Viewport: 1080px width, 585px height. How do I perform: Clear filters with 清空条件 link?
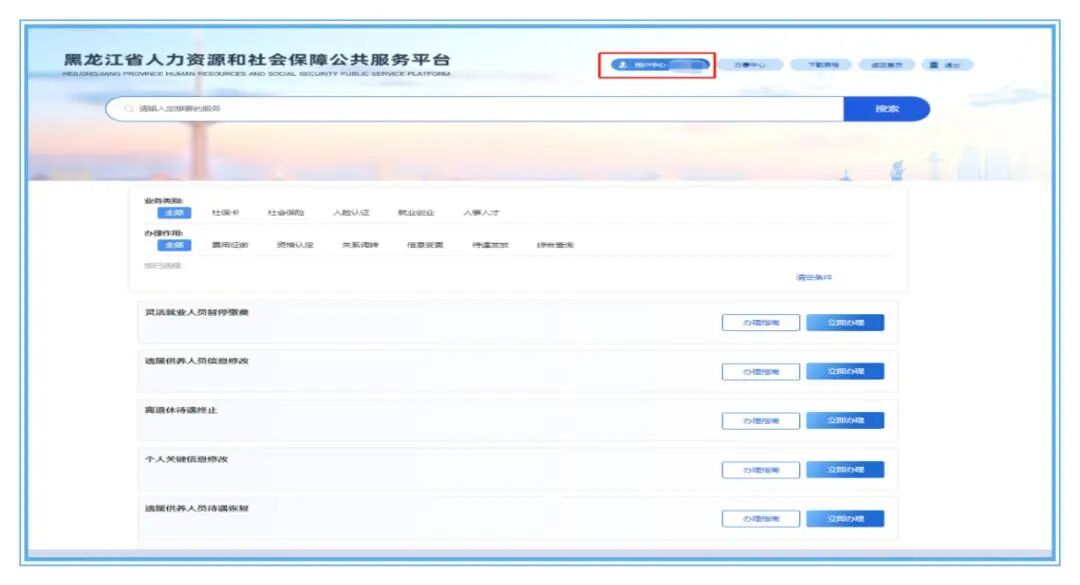pyautogui.click(x=814, y=278)
